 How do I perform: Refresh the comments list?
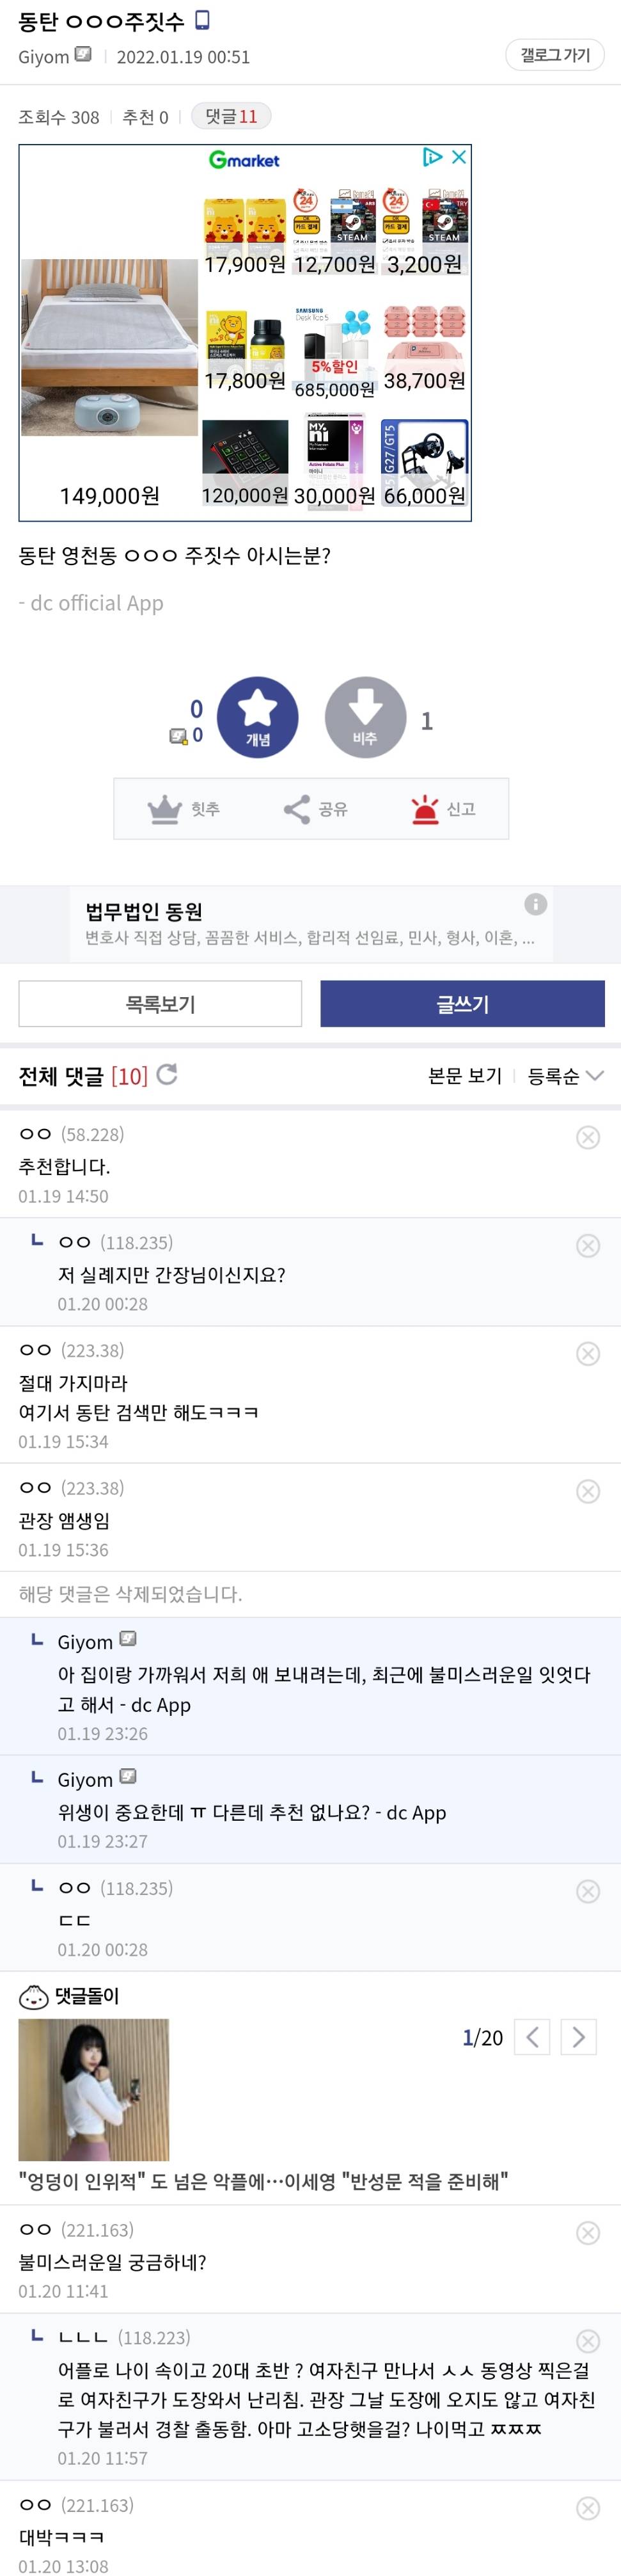167,1075
